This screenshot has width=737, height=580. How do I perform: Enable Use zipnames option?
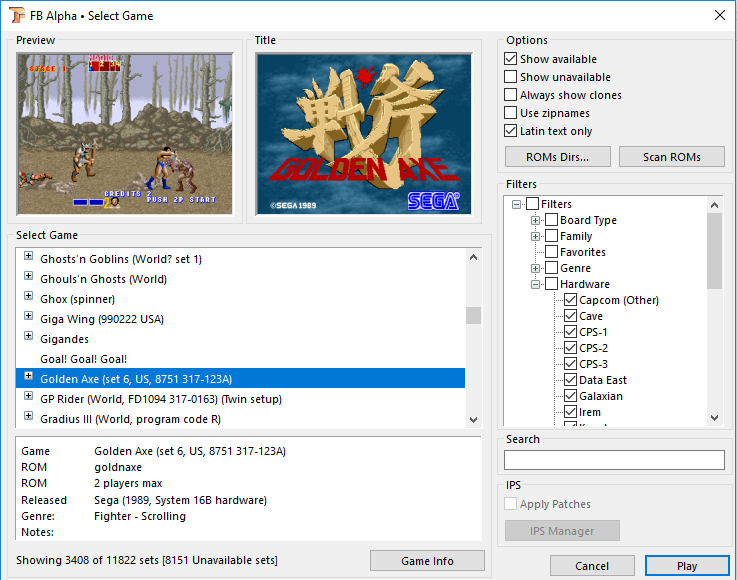tap(510, 113)
